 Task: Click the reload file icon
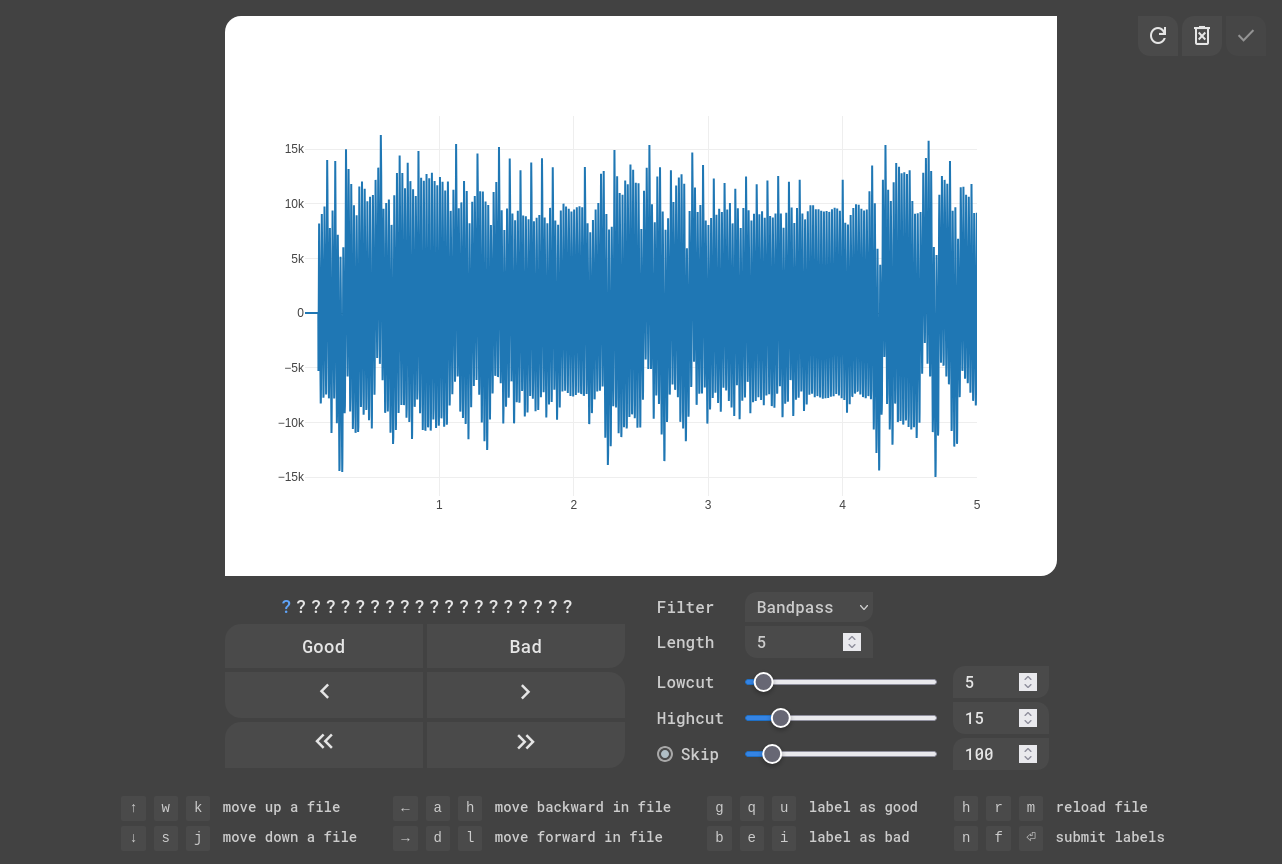1157,36
